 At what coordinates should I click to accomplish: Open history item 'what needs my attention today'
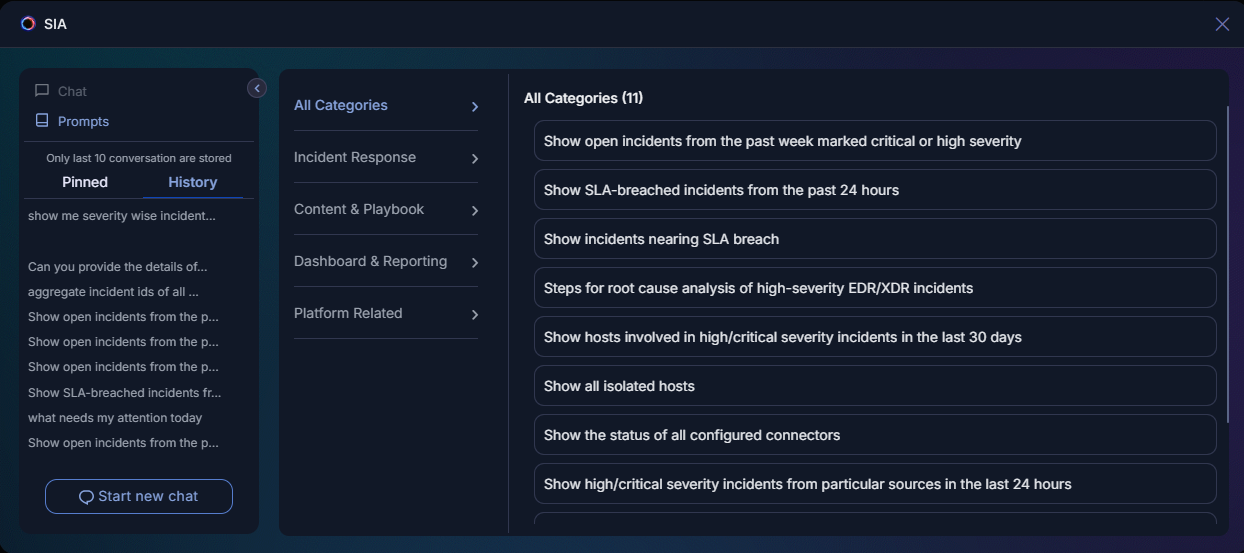tap(115, 418)
